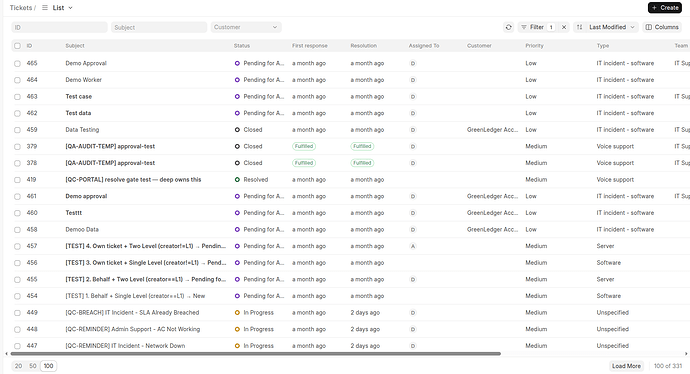Click Fulfilled first response badge on ticket 379
Viewport: 690px width, 374px height.
tap(304, 147)
